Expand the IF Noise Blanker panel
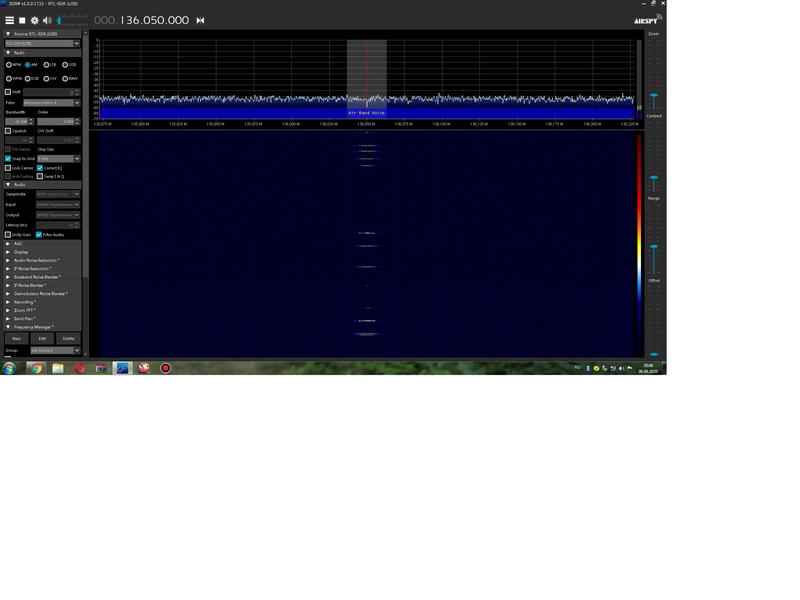The image size is (800, 600). coord(42,285)
